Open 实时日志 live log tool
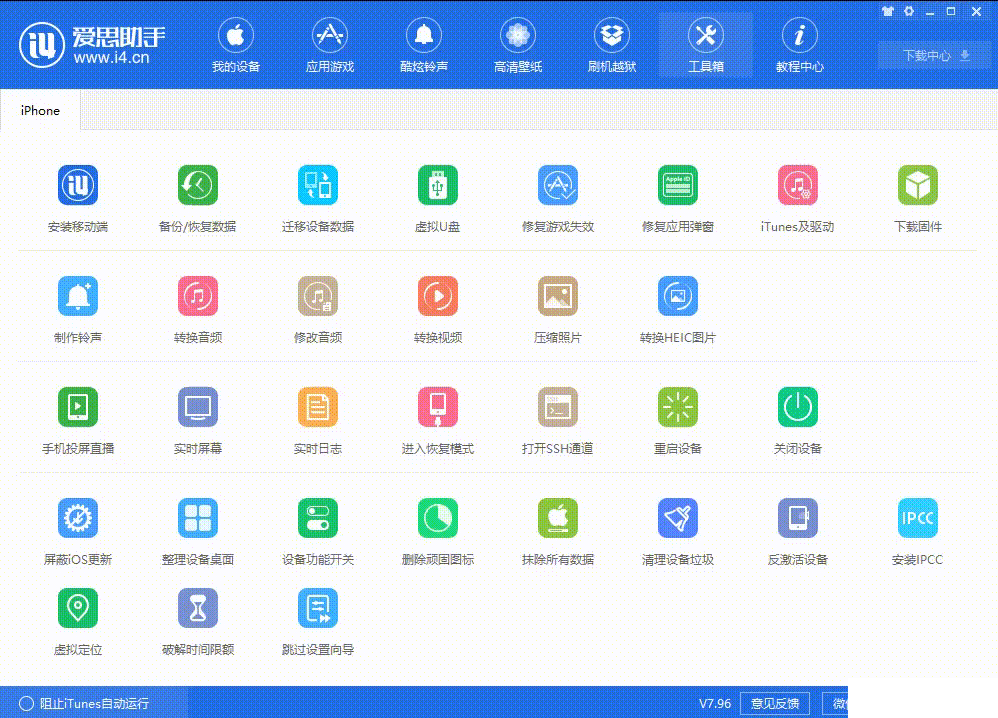 coord(318,407)
